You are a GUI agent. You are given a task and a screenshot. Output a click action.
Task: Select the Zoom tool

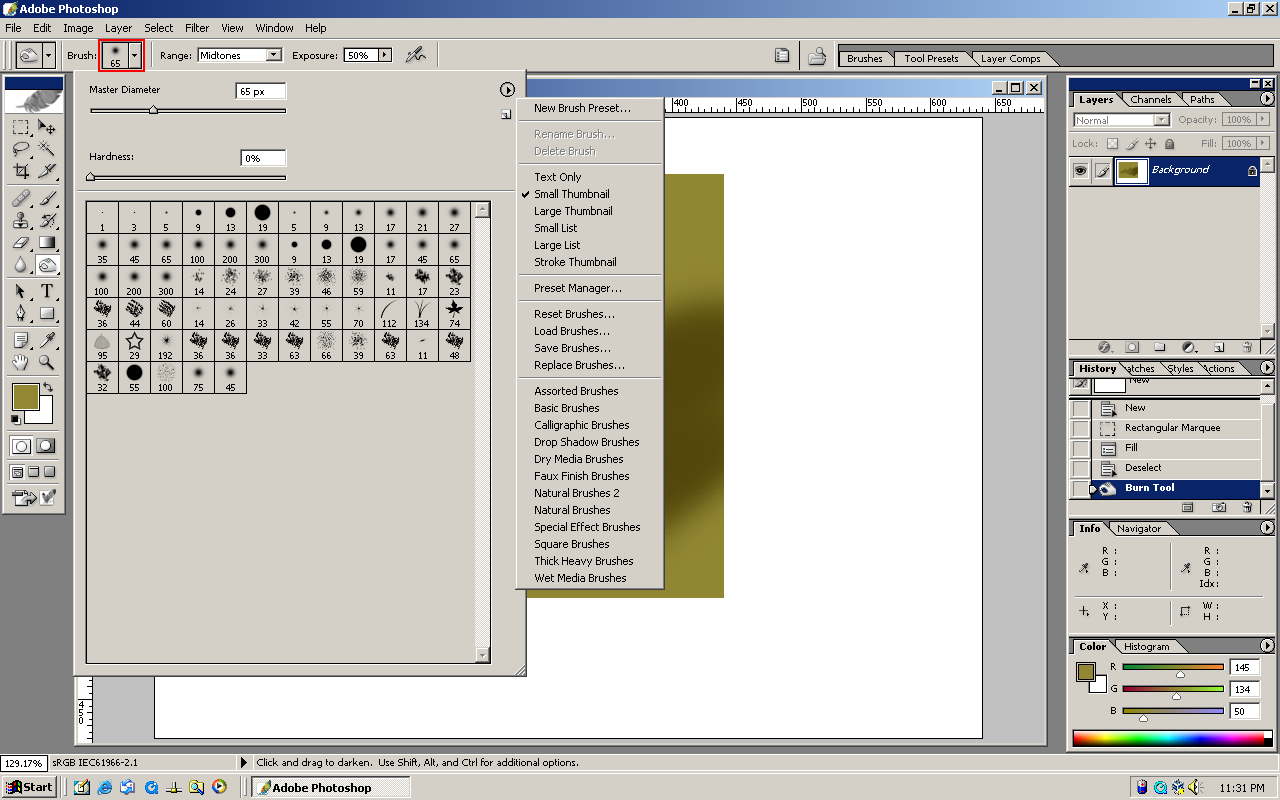47,362
